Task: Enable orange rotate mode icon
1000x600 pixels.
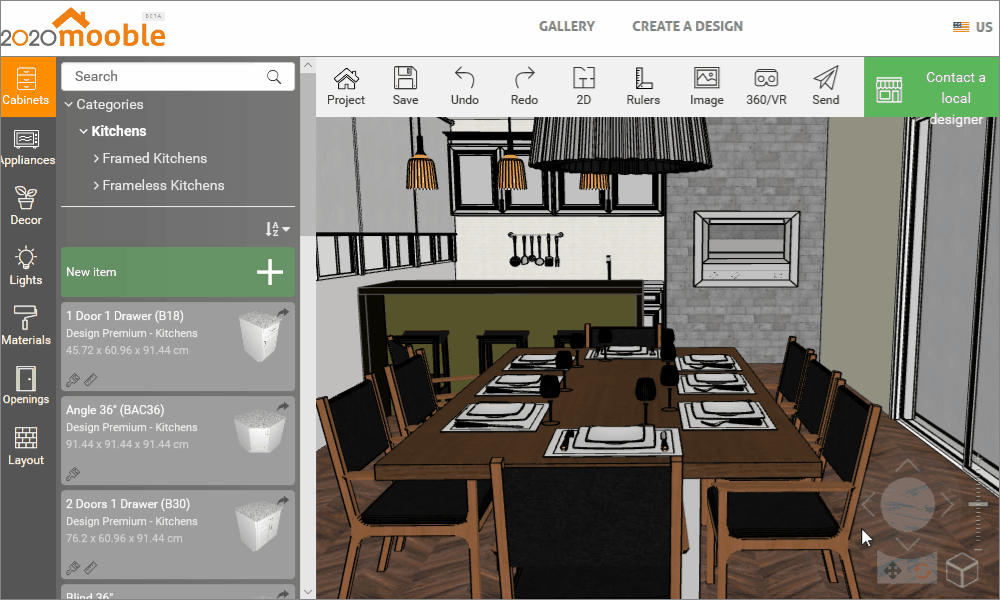Action: click(x=922, y=570)
